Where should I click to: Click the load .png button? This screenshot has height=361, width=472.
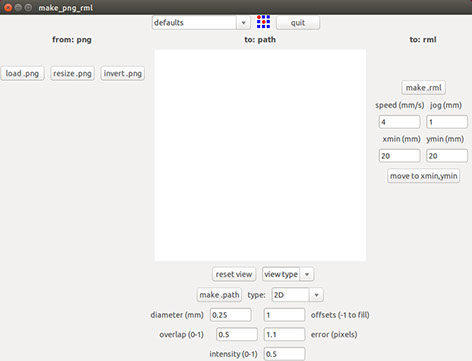coord(22,73)
